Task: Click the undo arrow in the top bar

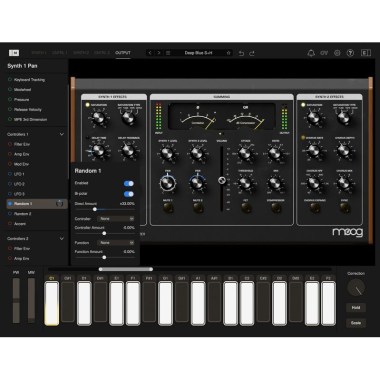Action: pyautogui.click(x=241, y=53)
